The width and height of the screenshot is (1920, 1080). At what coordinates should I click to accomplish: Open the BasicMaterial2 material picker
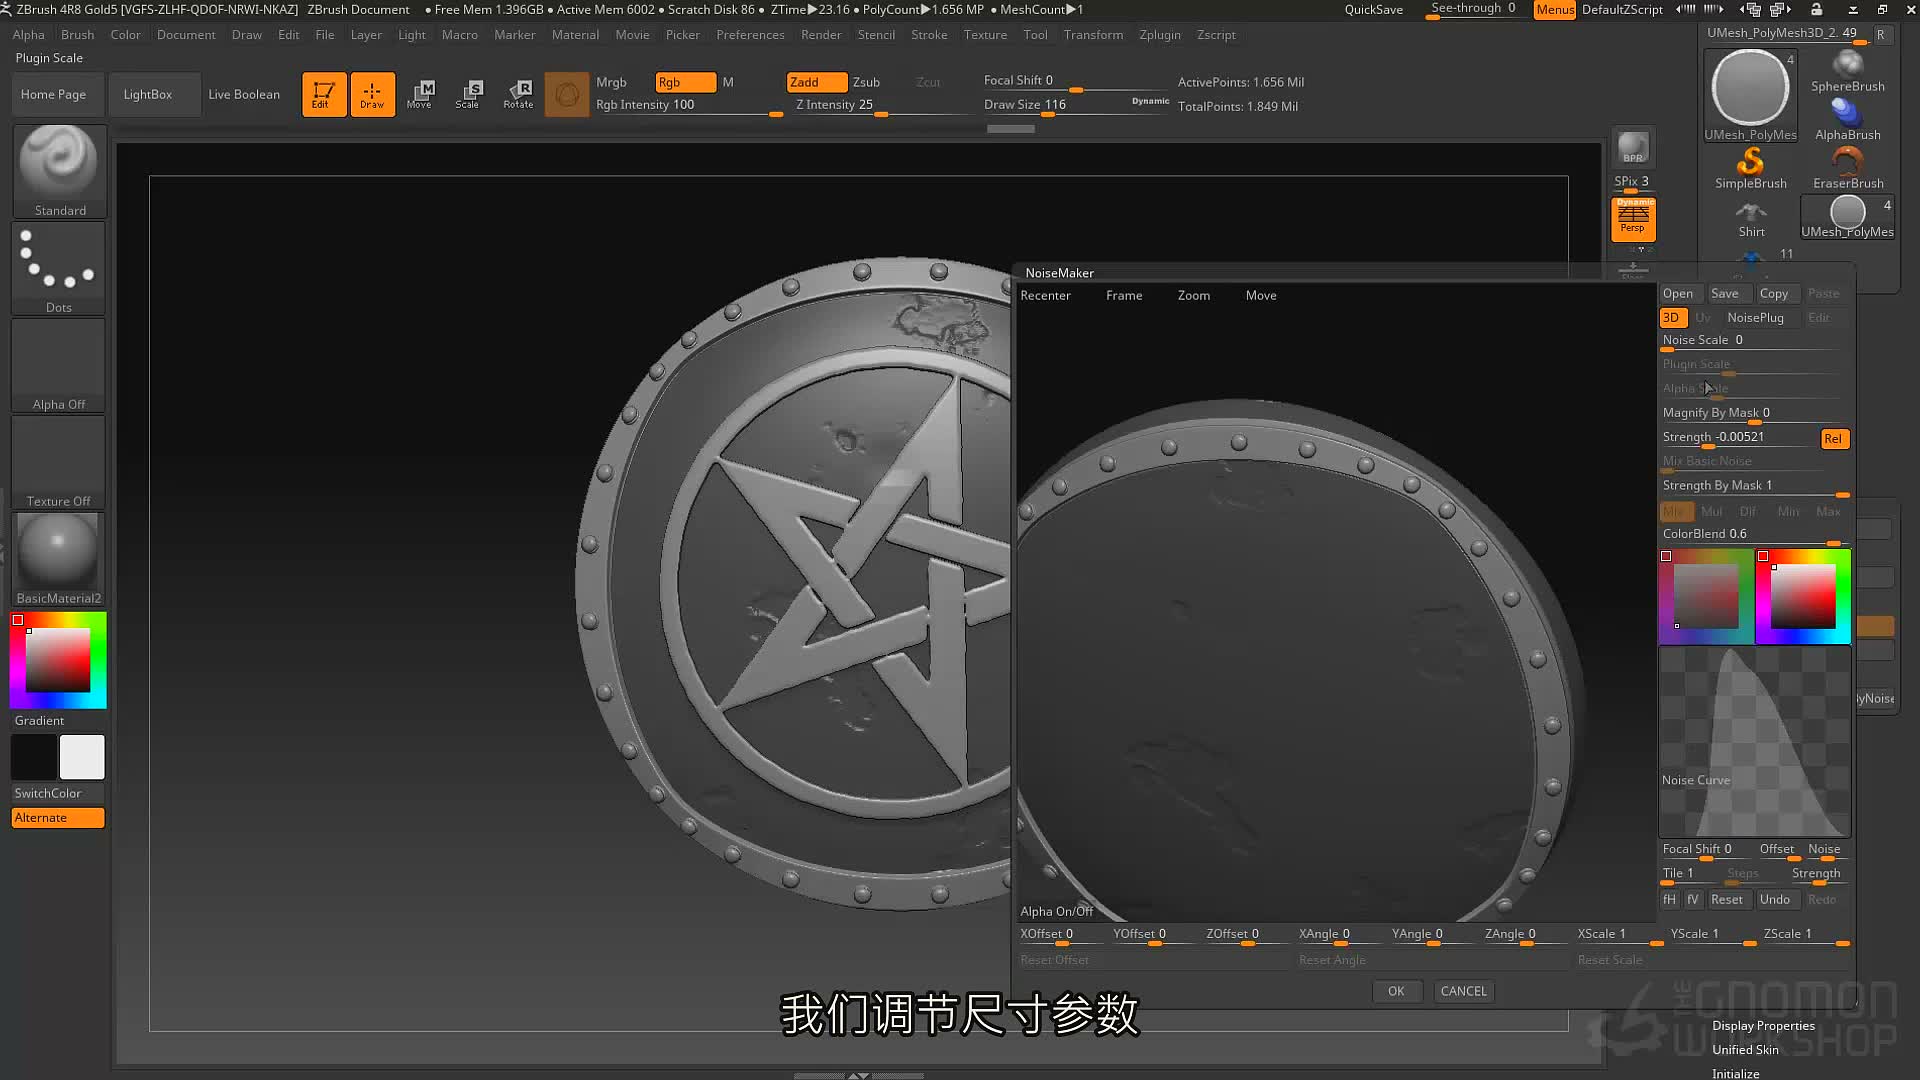pyautogui.click(x=59, y=559)
